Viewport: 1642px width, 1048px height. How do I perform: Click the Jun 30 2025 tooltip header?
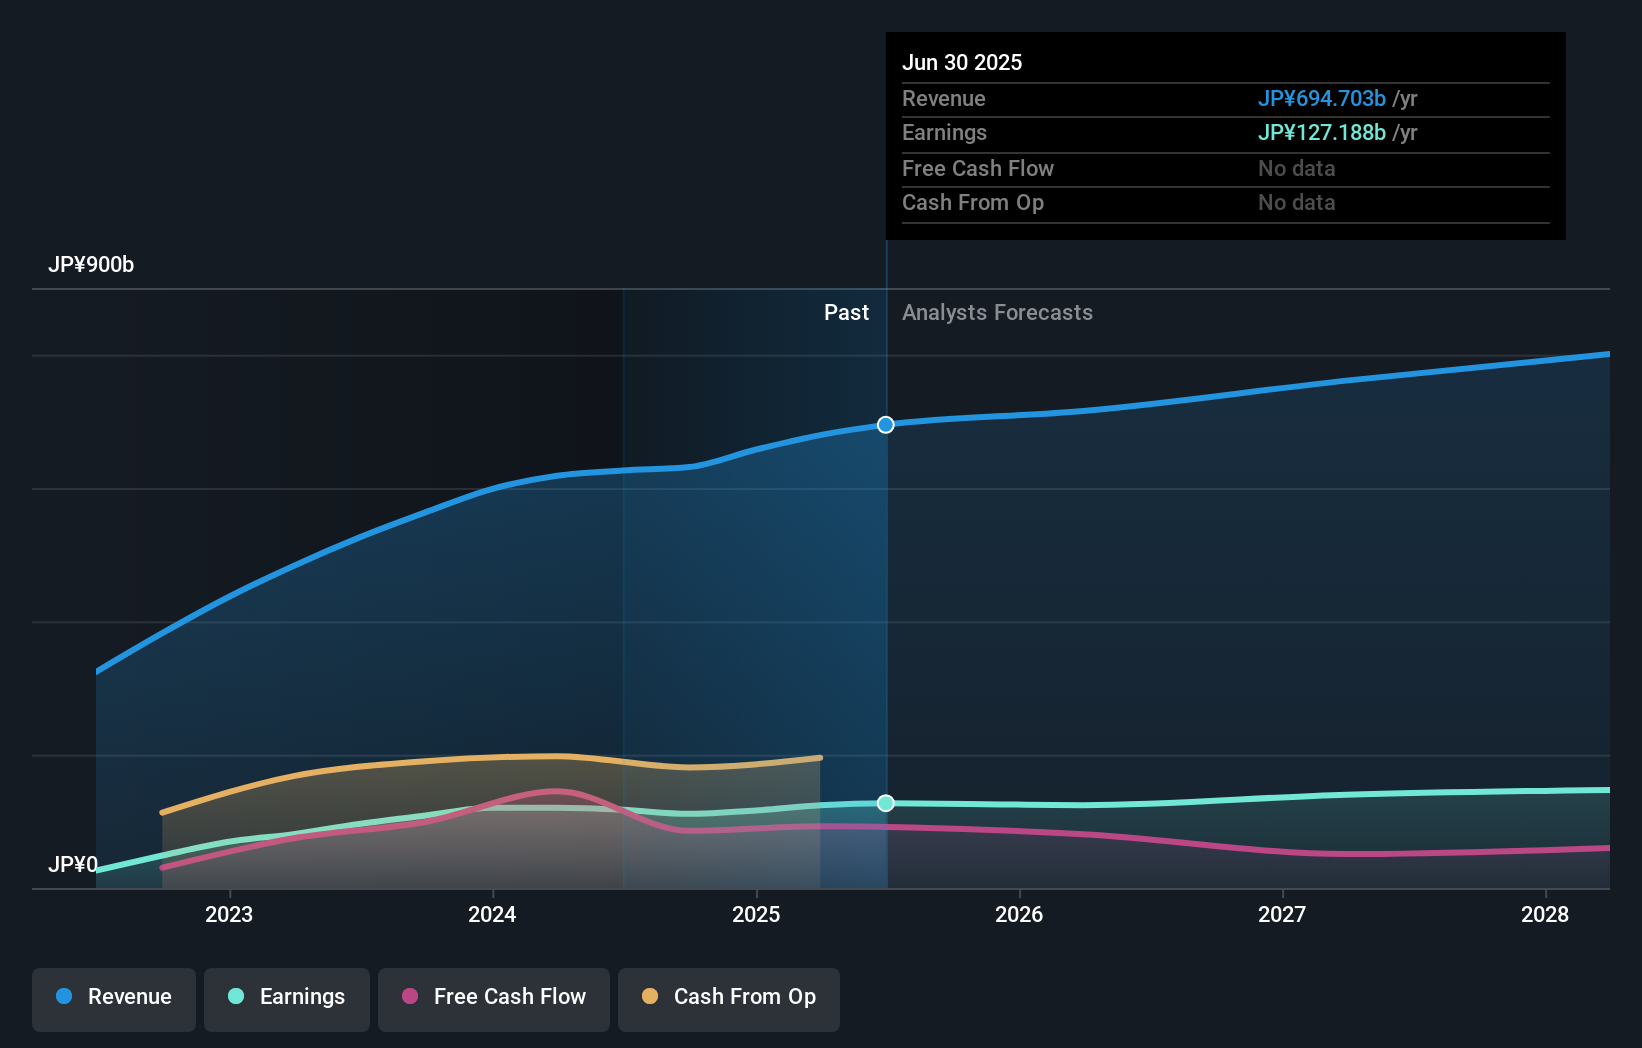pyautogui.click(x=962, y=62)
